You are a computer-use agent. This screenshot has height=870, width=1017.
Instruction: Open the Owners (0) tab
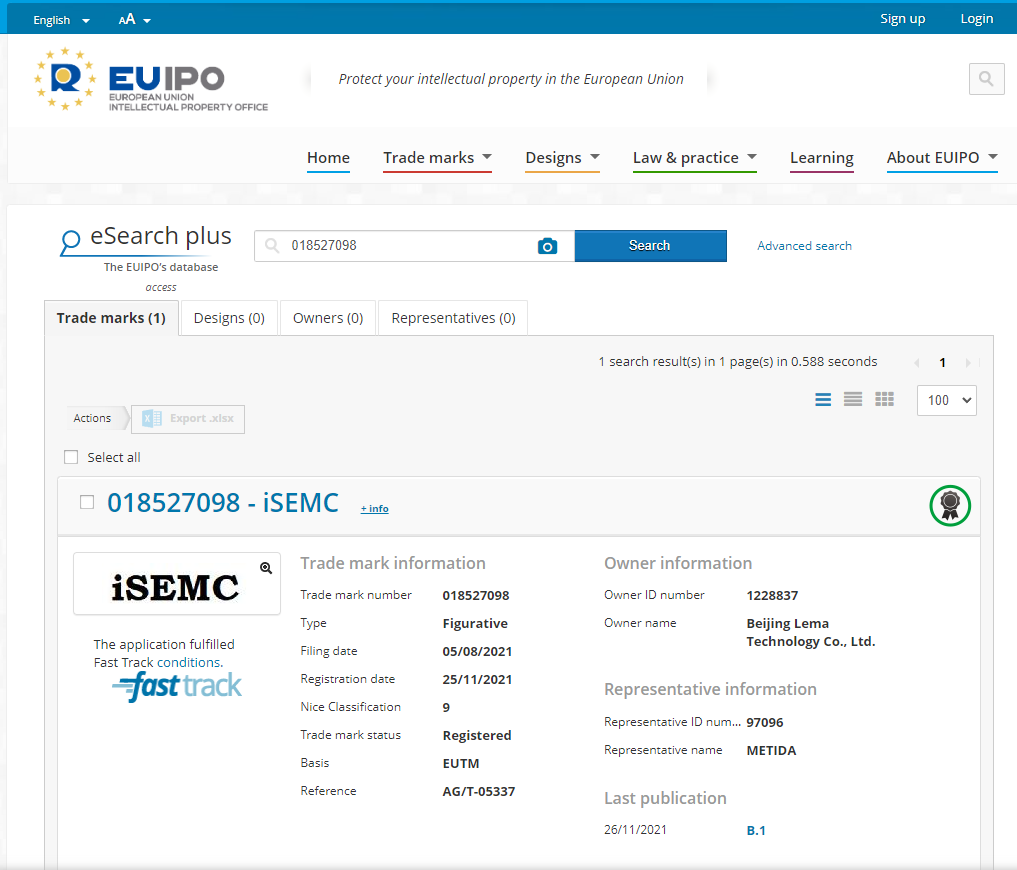click(x=328, y=318)
